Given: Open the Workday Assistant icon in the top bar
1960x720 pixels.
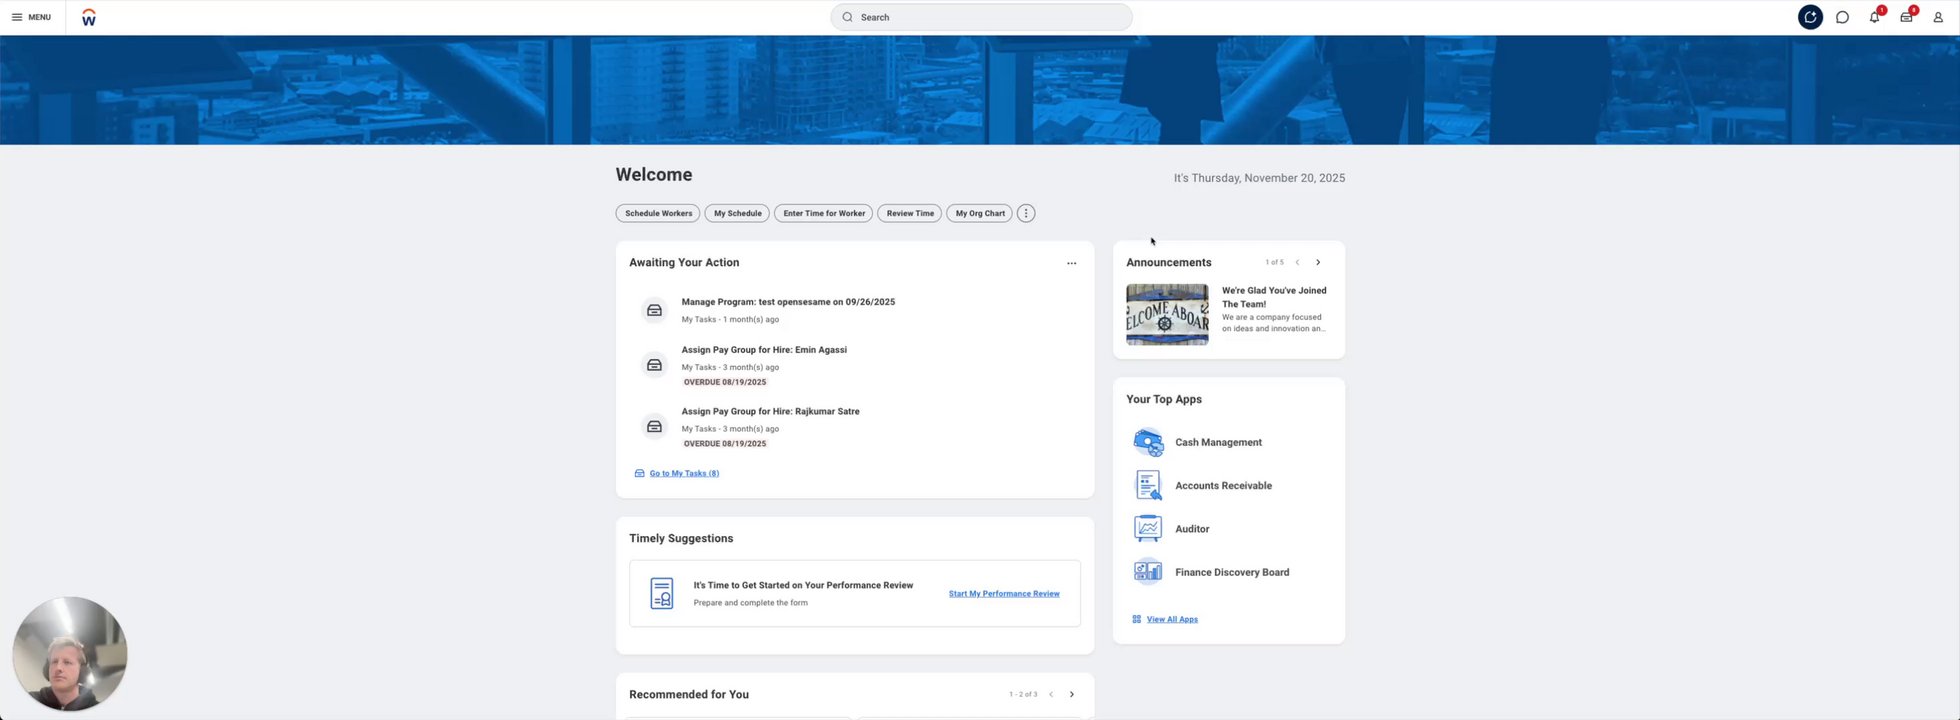Looking at the screenshot, I should click(x=1810, y=17).
